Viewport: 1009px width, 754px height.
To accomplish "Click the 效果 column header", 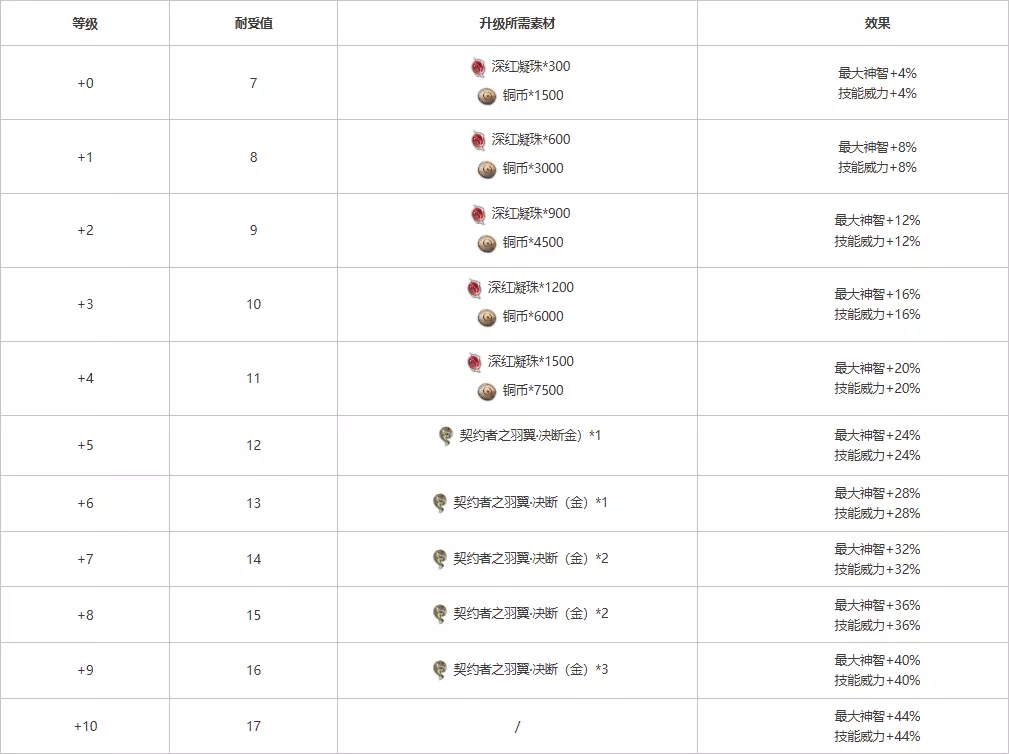I will pos(877,23).
